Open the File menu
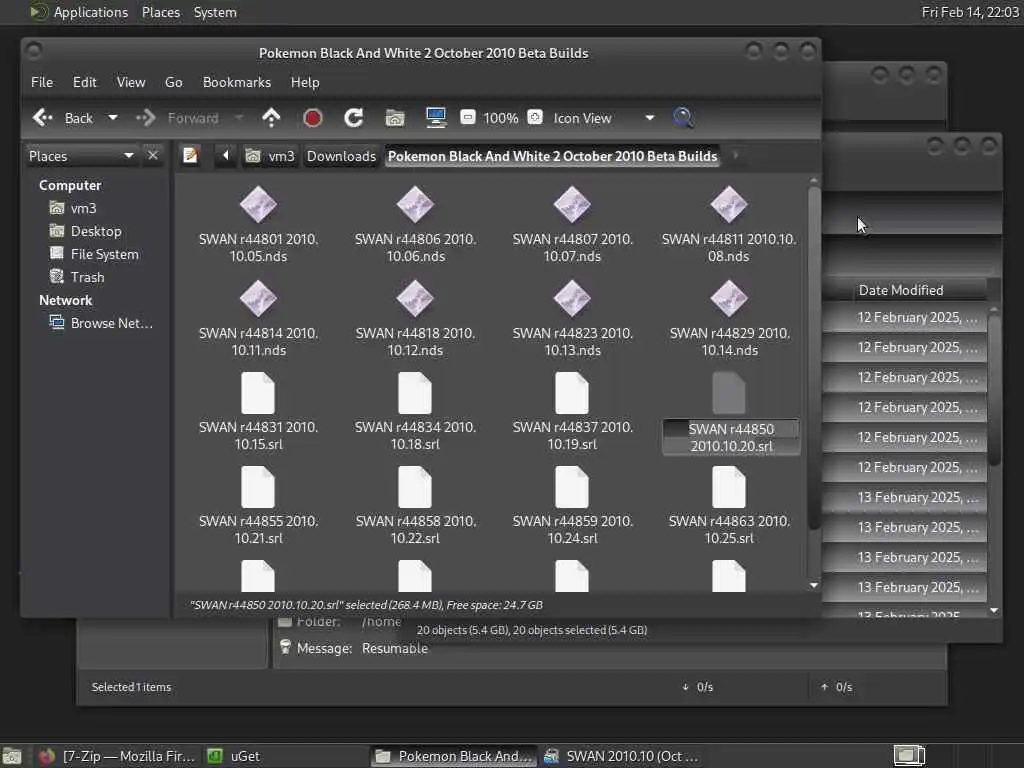The height and width of the screenshot is (768, 1024). 42,82
